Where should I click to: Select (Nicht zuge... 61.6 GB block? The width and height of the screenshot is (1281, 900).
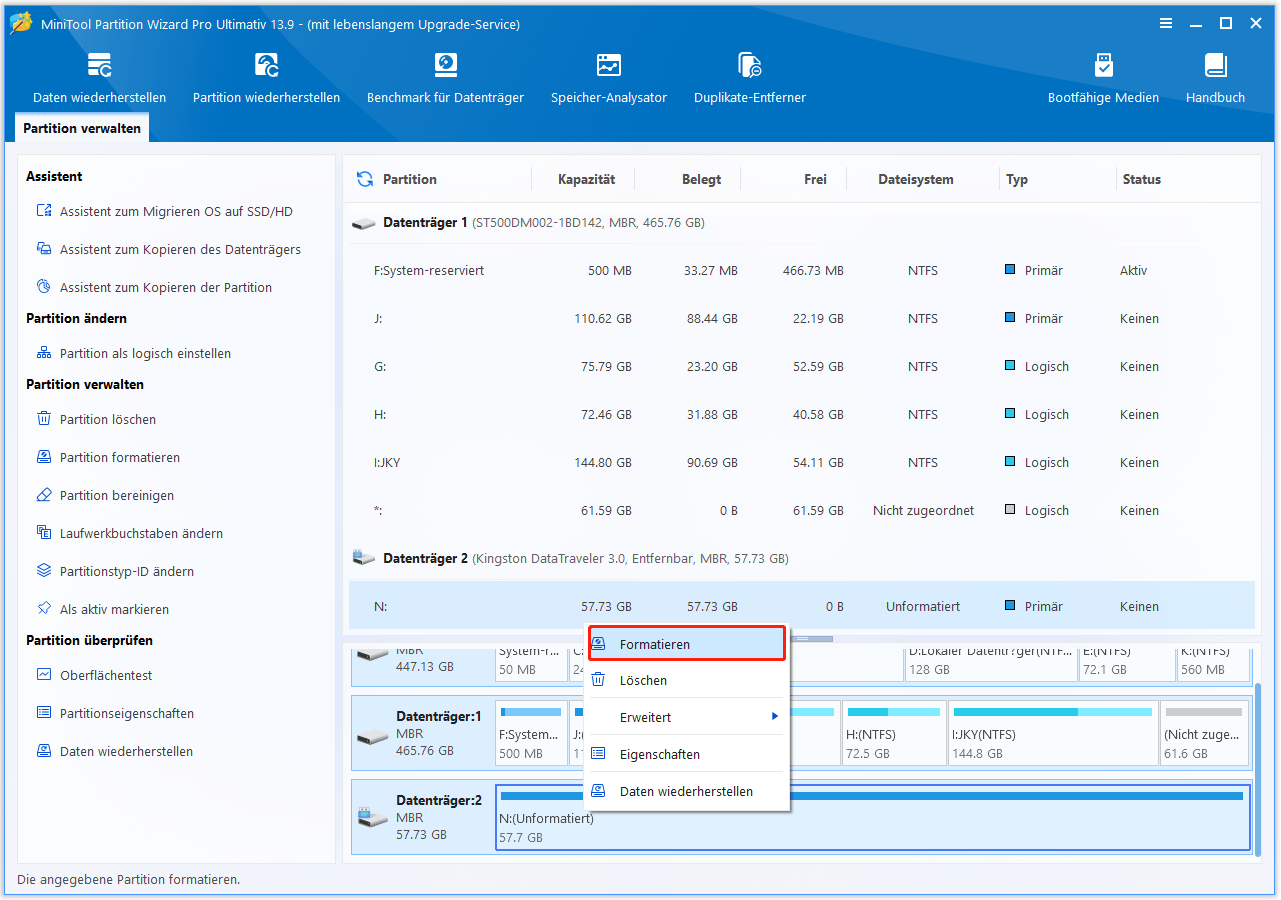pyautogui.click(x=1205, y=733)
